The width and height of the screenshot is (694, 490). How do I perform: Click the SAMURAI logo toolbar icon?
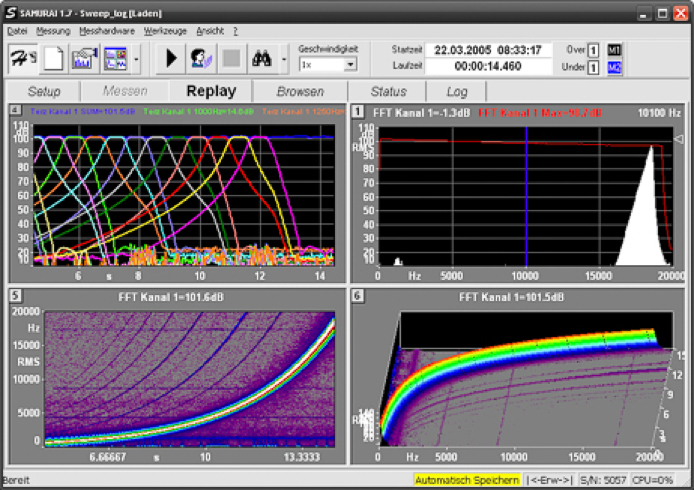coord(23,58)
